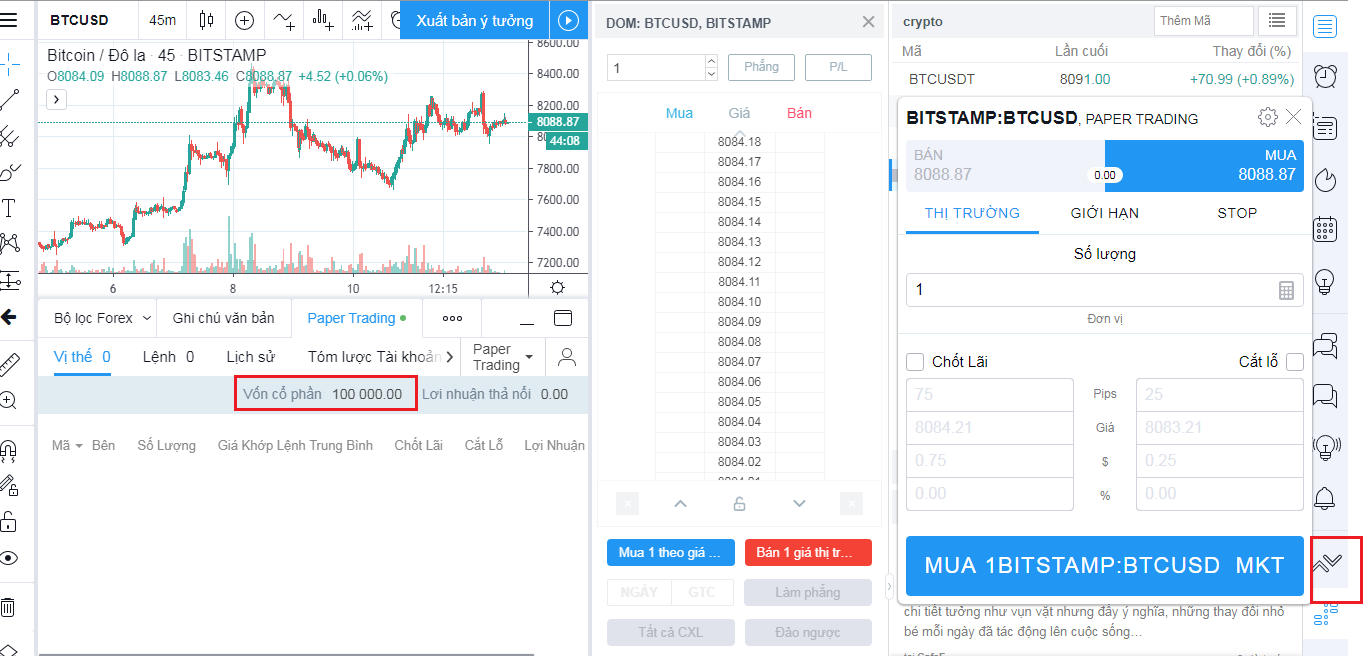Switch to the GIỚI HẠN order tab
1364x656 pixels.
click(x=1105, y=213)
